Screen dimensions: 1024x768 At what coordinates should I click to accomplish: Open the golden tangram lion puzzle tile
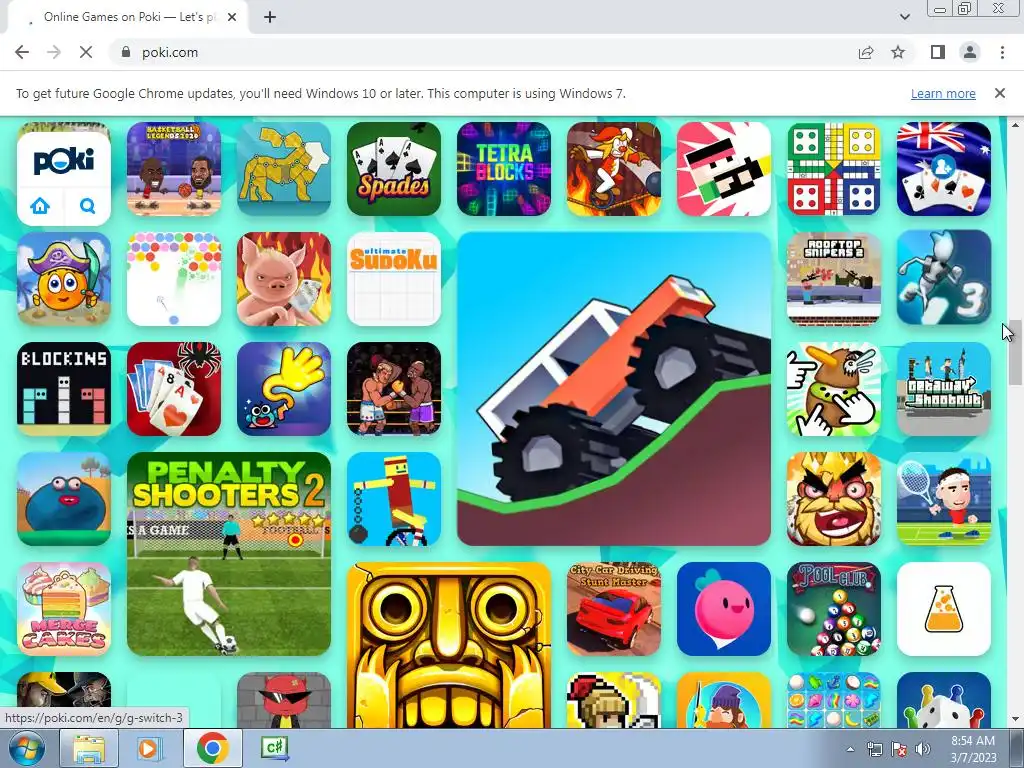pyautogui.click(x=284, y=168)
